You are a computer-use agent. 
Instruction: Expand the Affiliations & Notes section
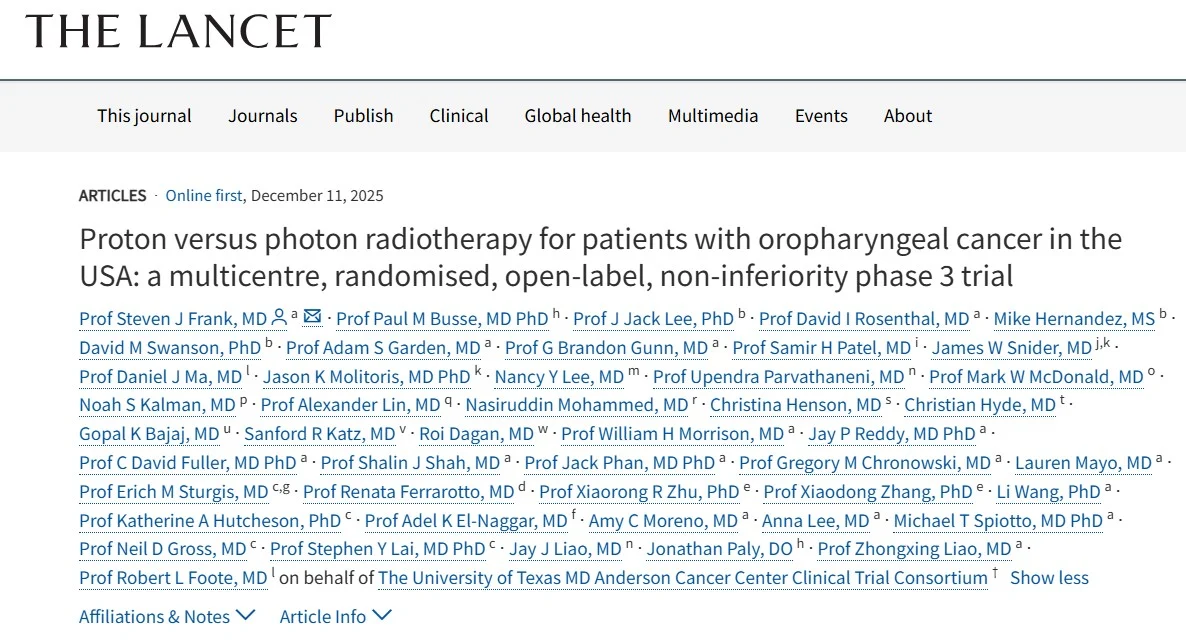(x=166, y=616)
